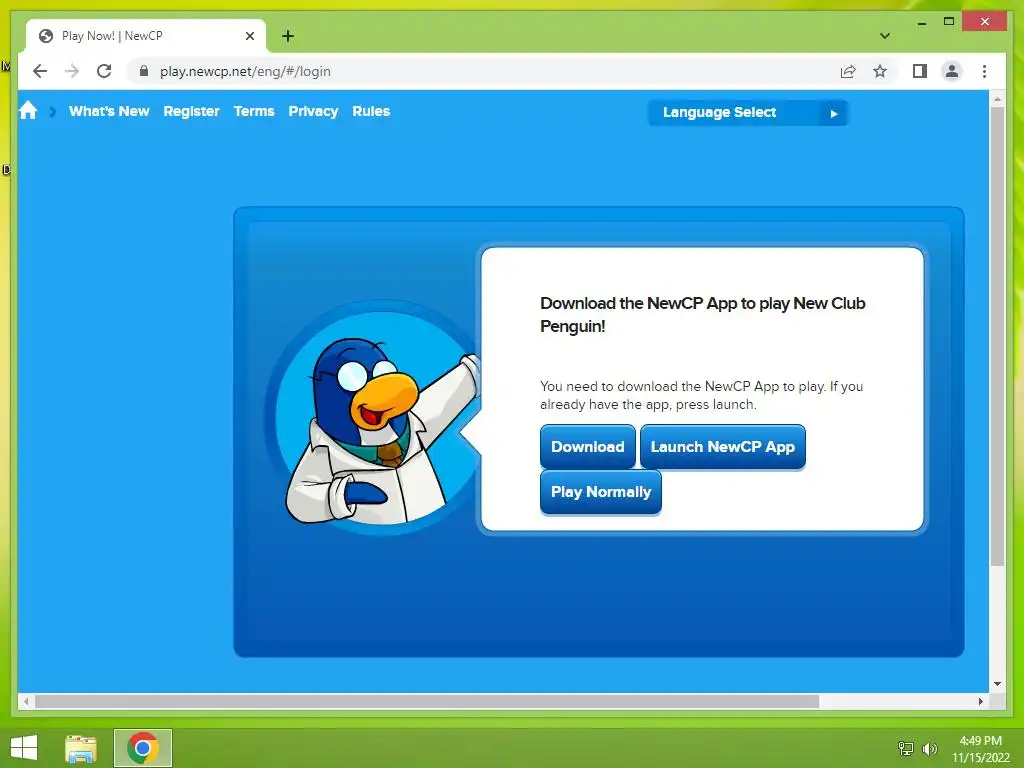Open the Register link
The image size is (1024, 768).
click(191, 111)
